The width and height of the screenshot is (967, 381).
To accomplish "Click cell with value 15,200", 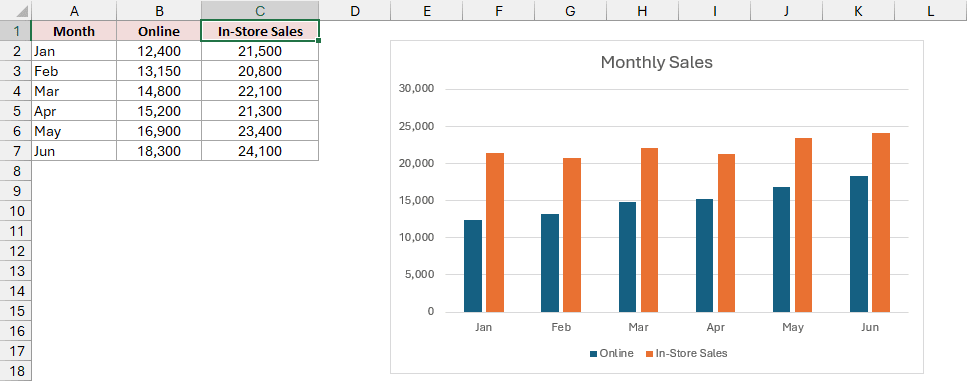I will [x=159, y=111].
